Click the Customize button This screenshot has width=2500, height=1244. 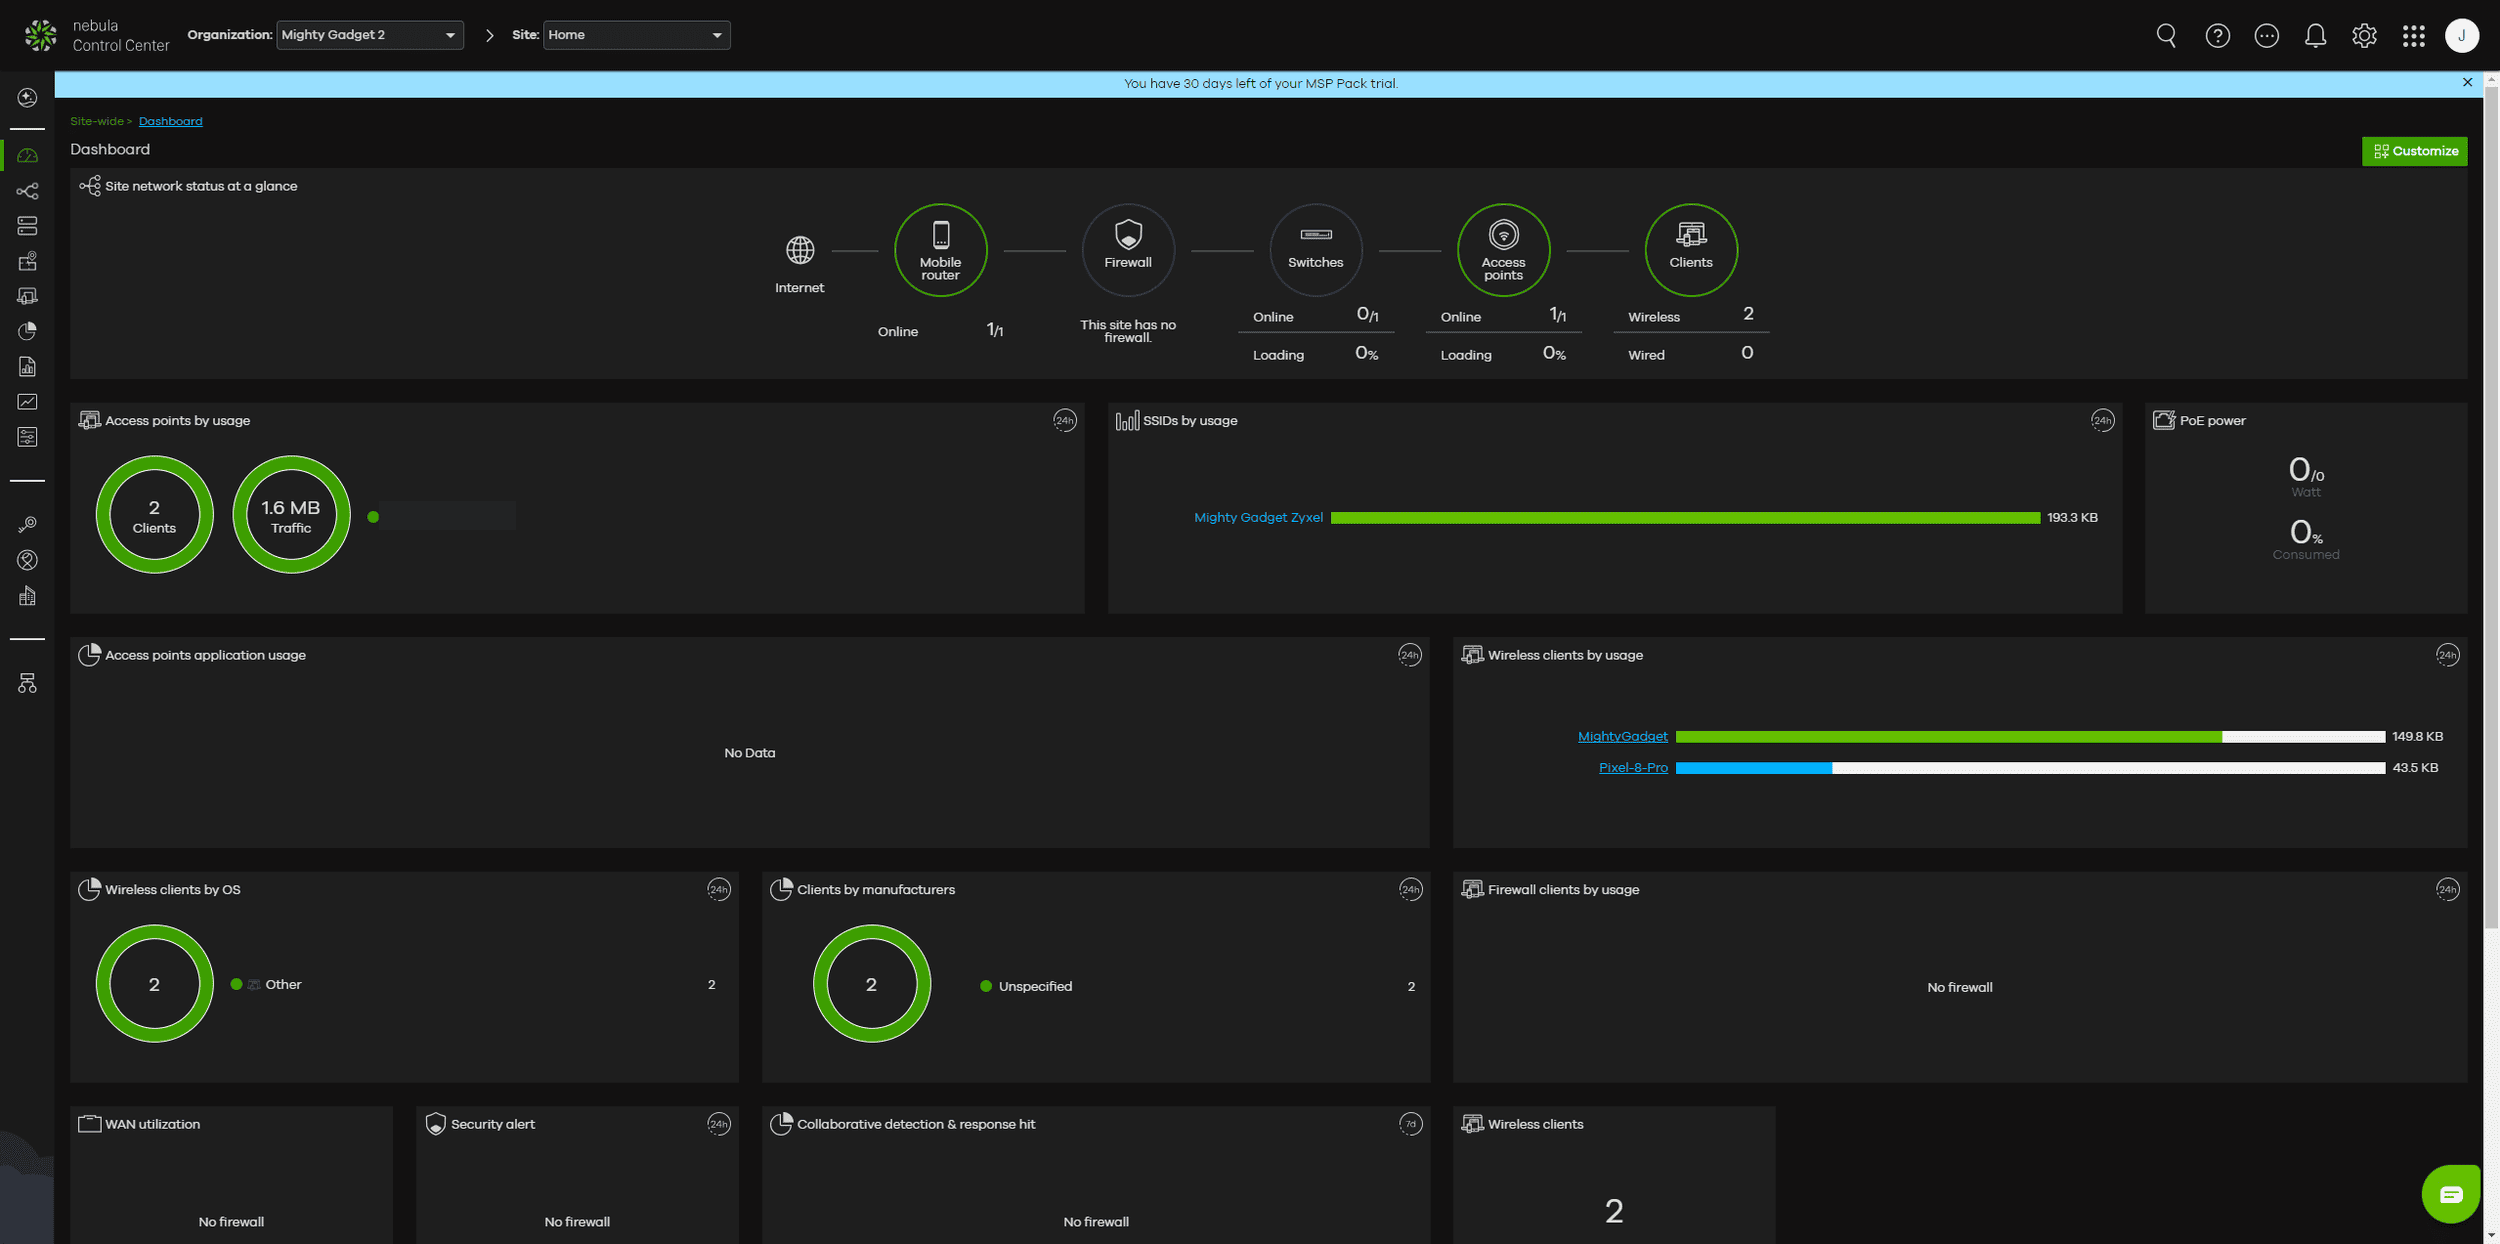coord(2414,151)
